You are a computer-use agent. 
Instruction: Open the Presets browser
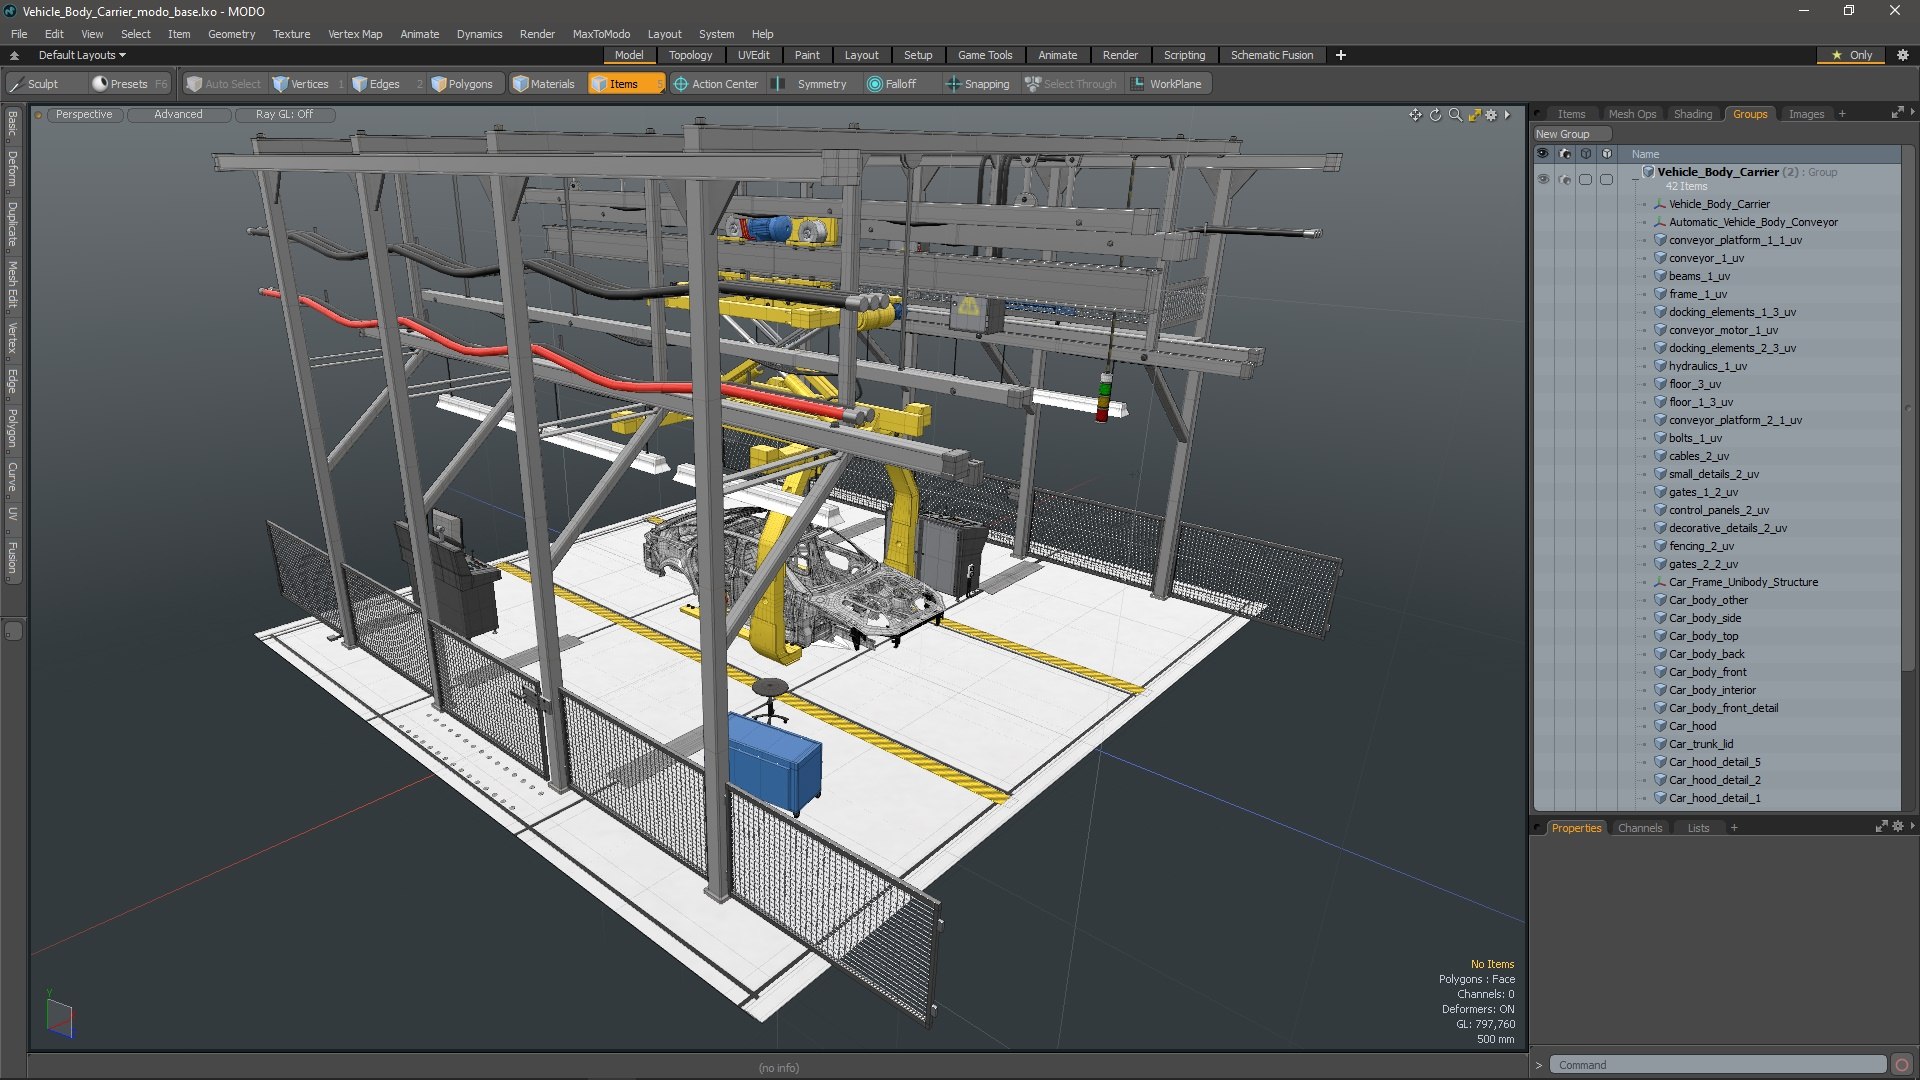click(128, 84)
